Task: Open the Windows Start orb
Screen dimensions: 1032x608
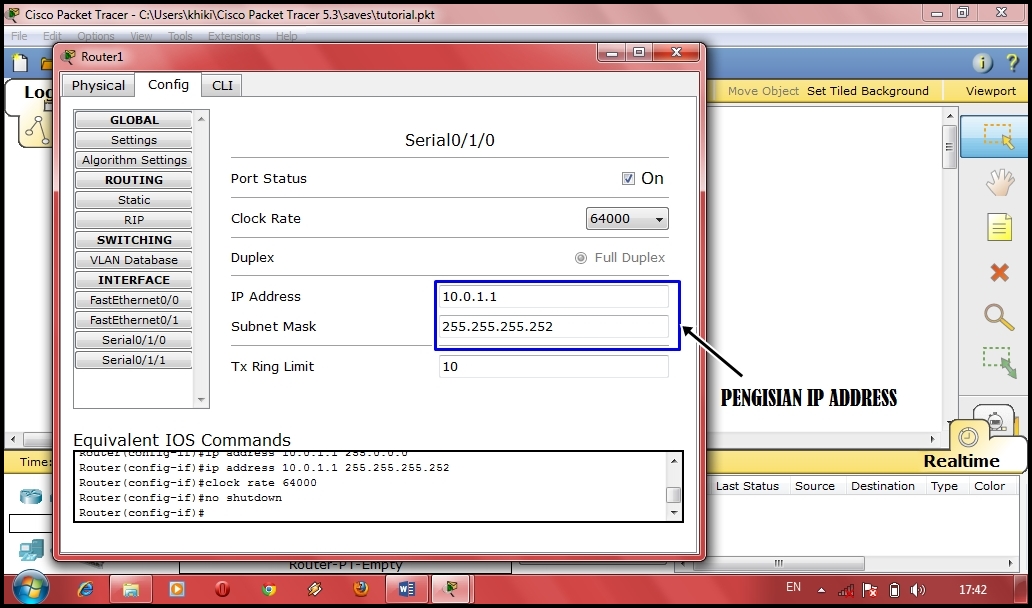Action: (x=30, y=588)
